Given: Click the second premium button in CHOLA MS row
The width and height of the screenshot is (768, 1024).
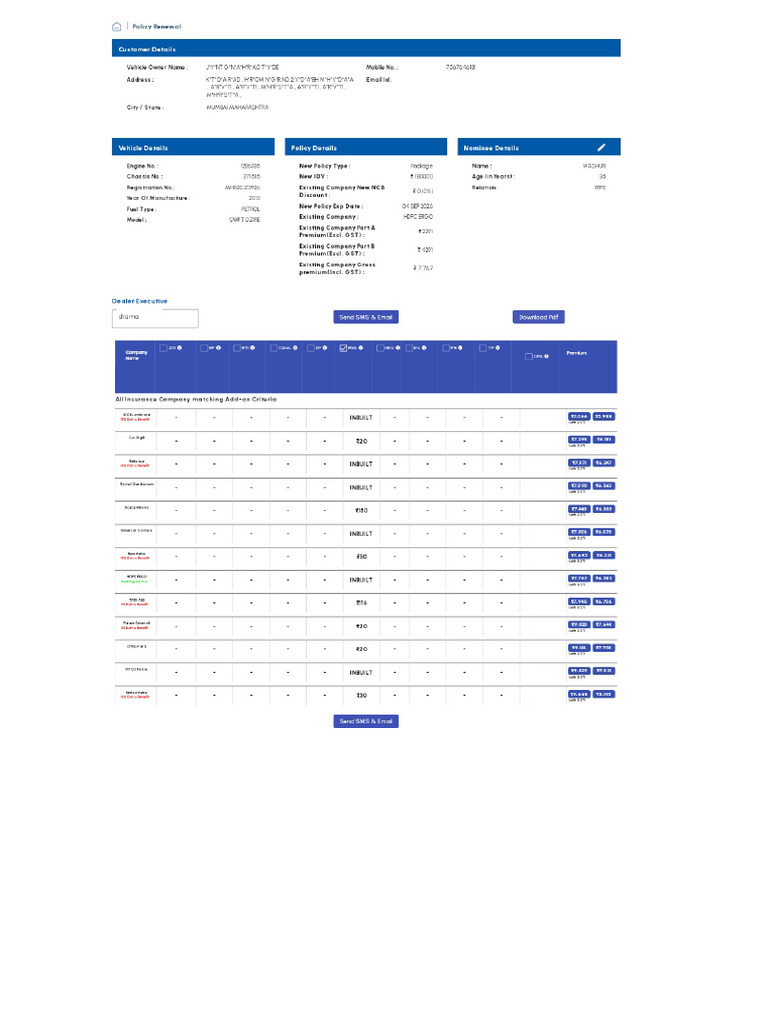Looking at the screenshot, I should point(603,648).
